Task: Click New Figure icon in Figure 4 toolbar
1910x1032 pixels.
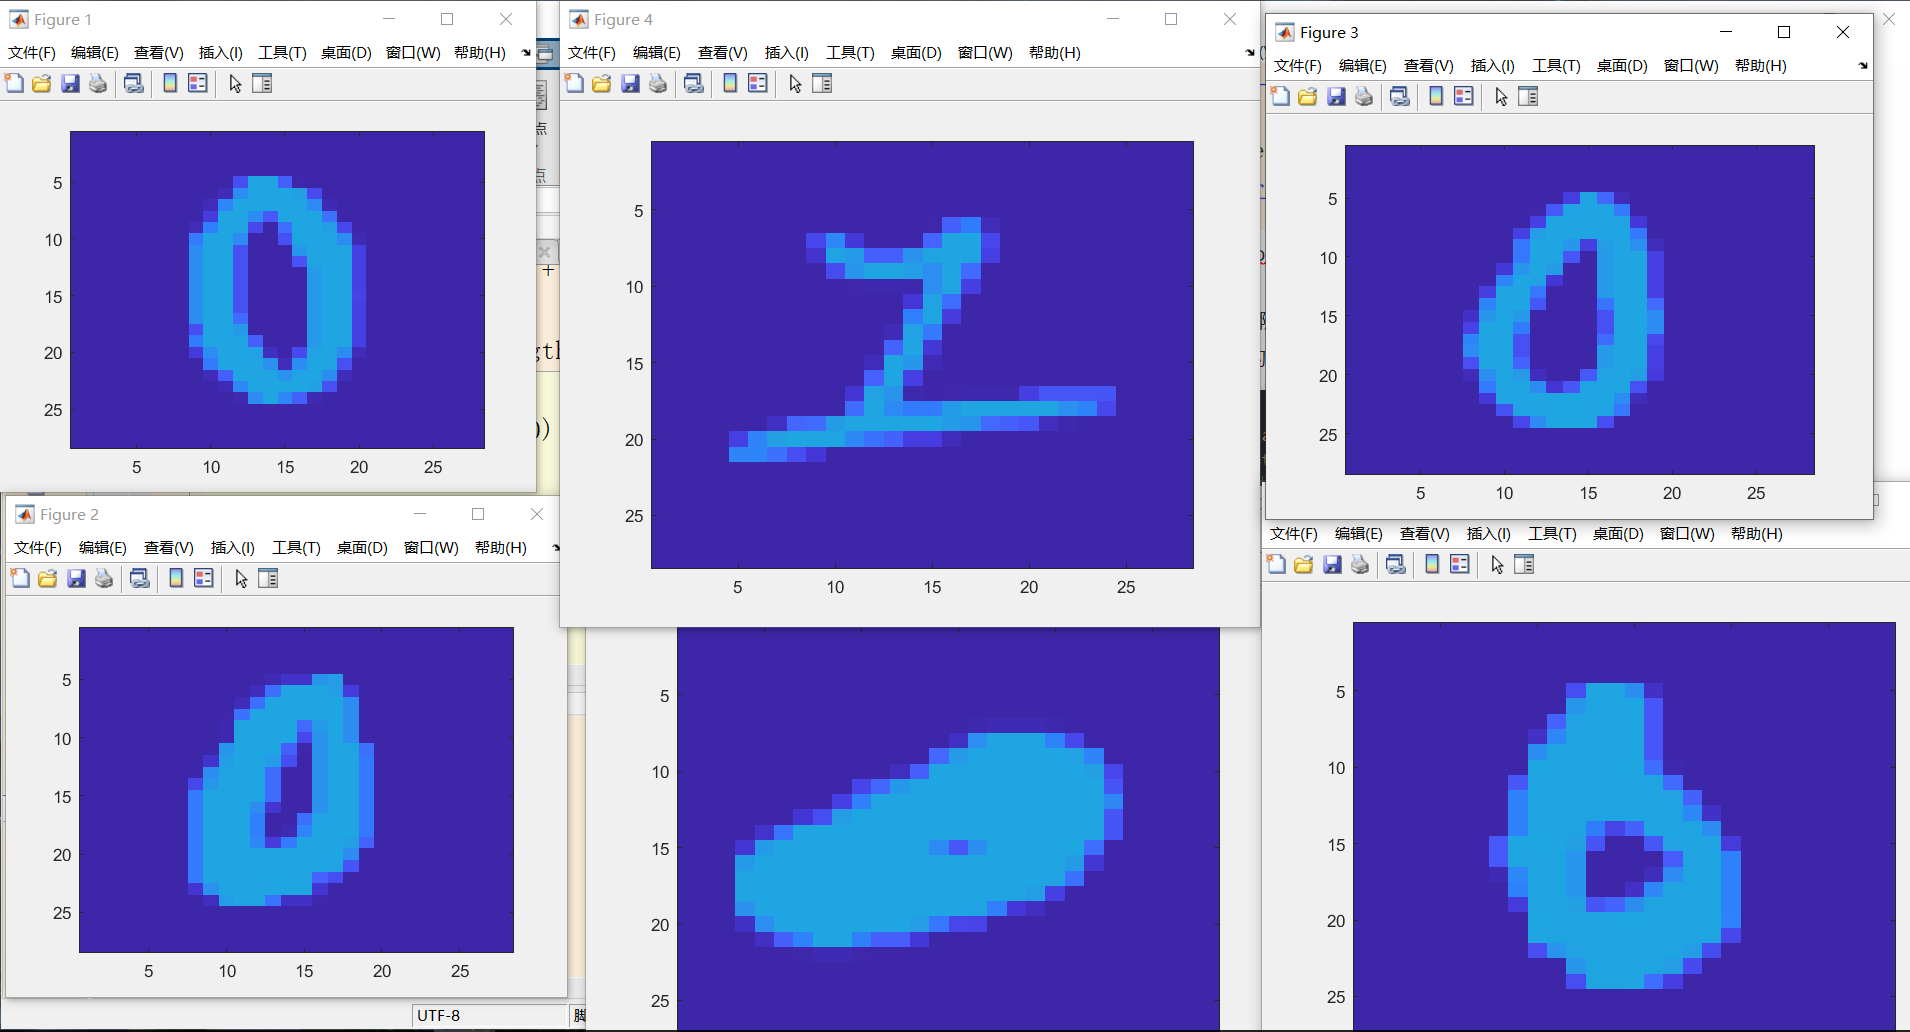Action: (x=574, y=83)
